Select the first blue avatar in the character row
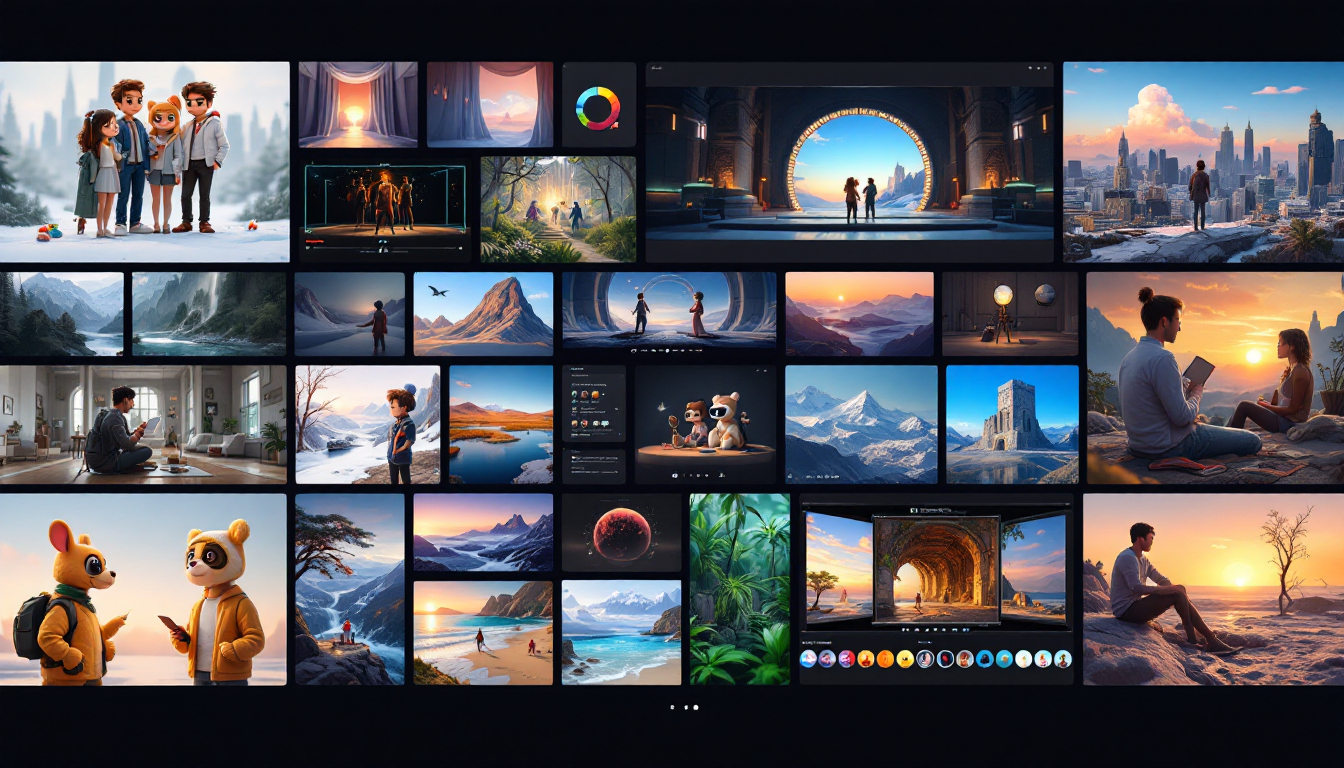The width and height of the screenshot is (1344, 768). pyautogui.click(x=808, y=659)
